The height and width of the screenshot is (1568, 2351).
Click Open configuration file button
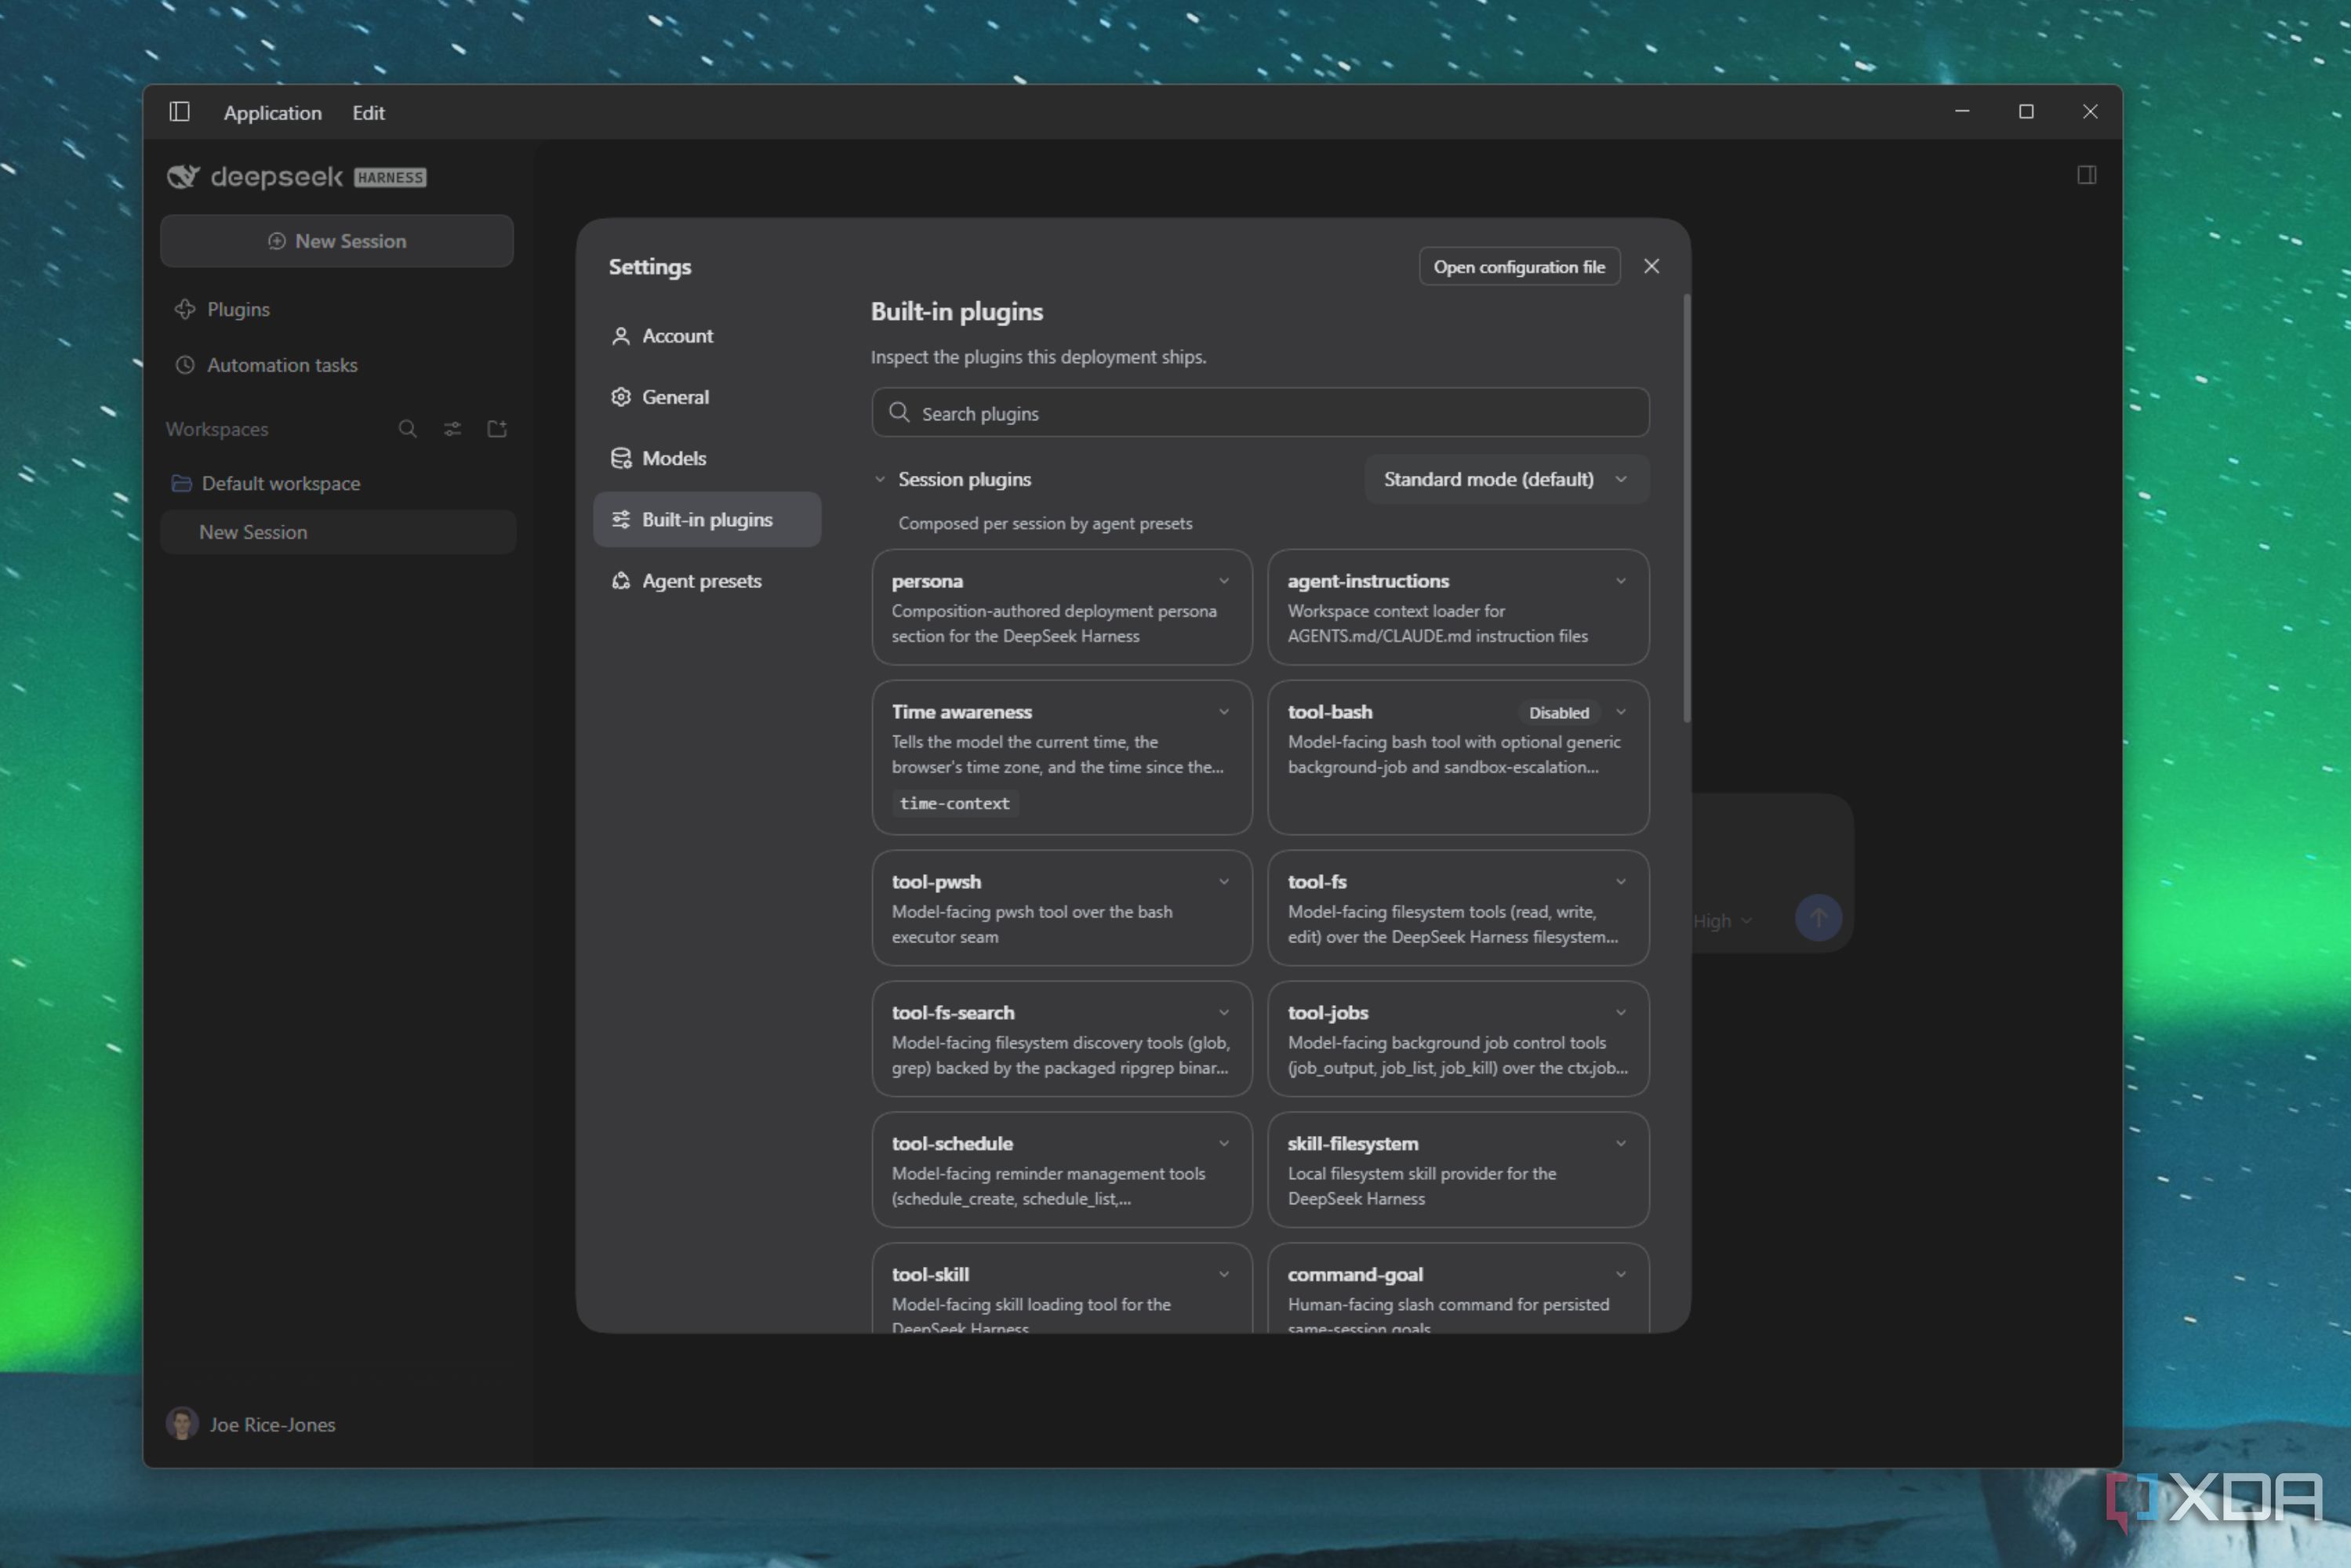pos(1519,266)
